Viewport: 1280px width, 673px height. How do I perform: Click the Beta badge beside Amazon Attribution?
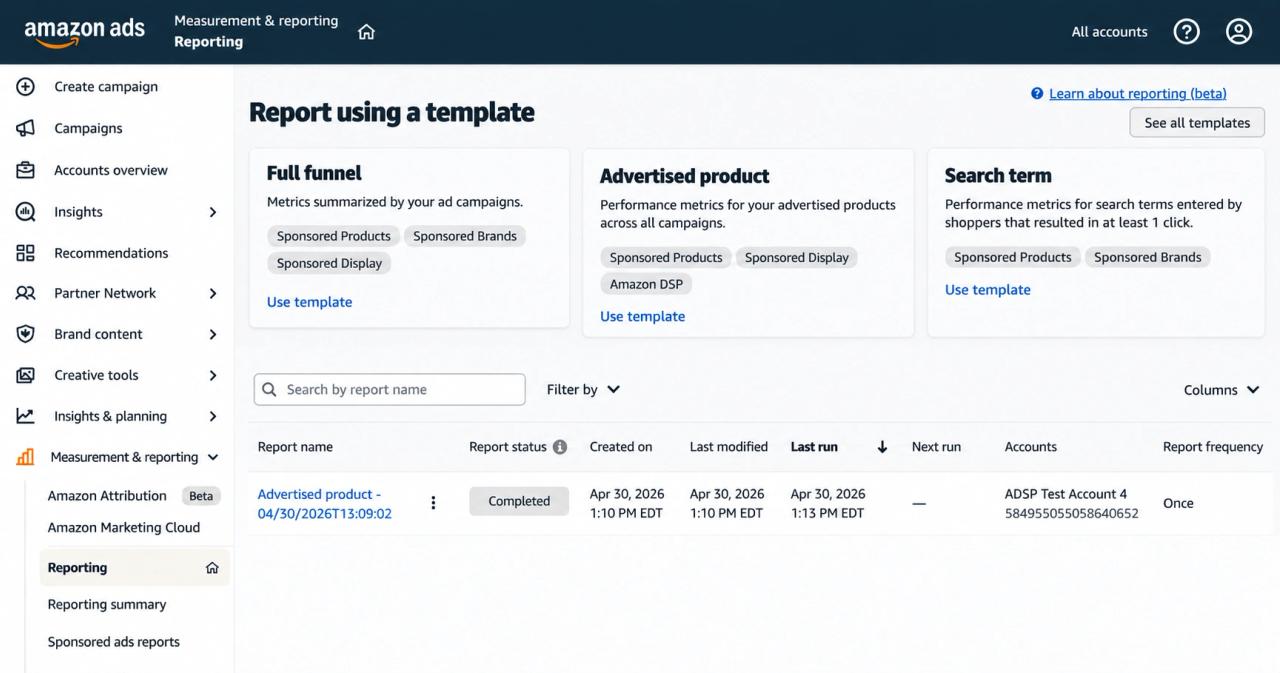click(202, 496)
